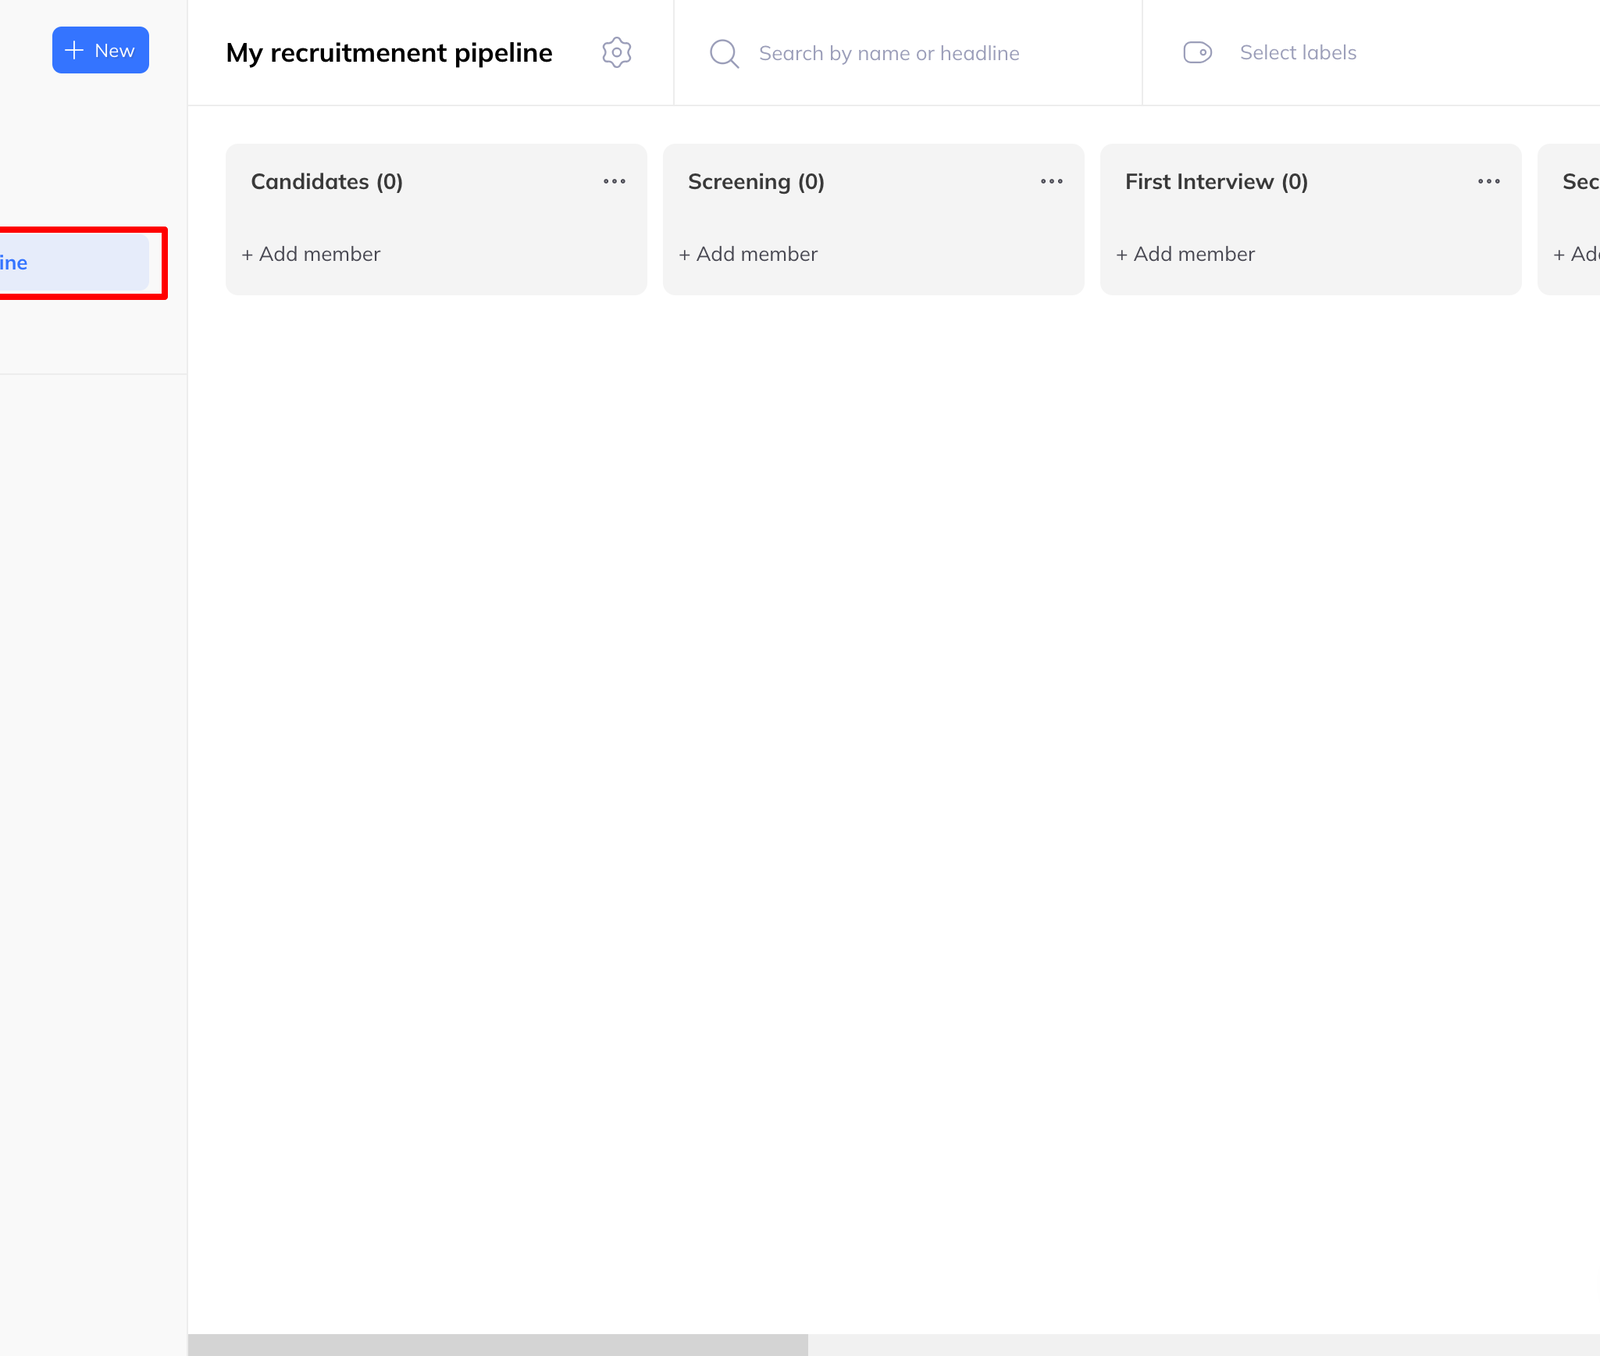1600x1356 pixels.
Task: Open First Interview column three-dot menu
Action: [x=1488, y=181]
